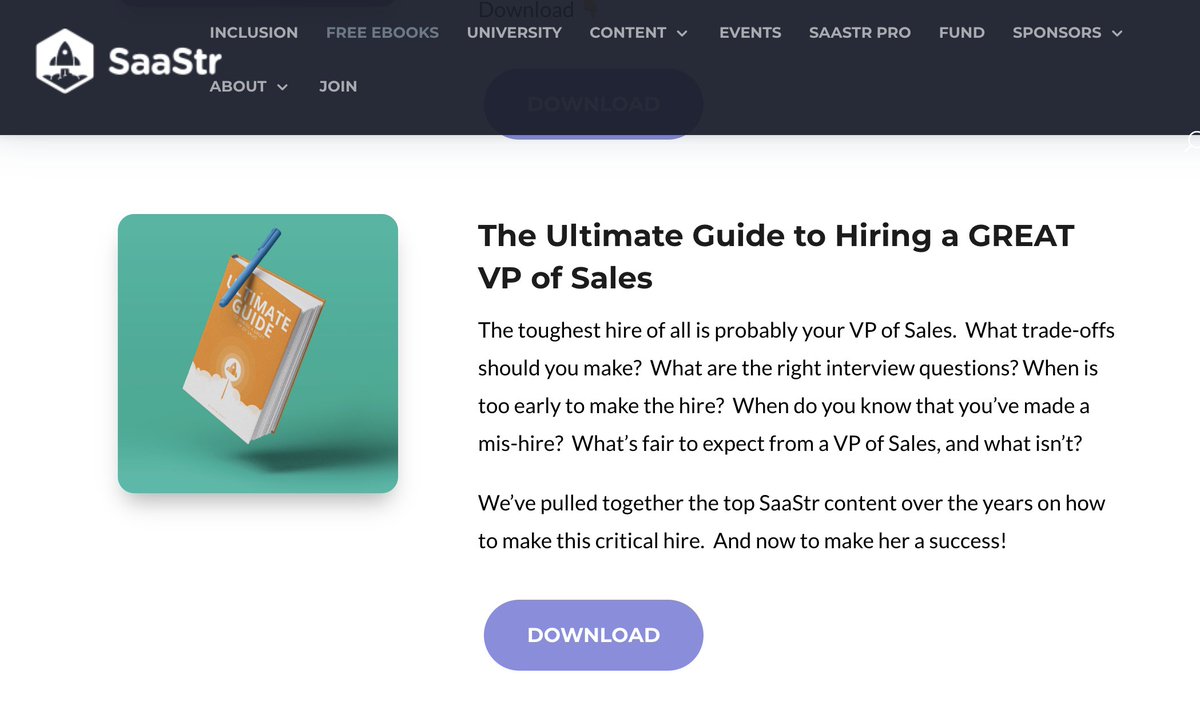Go to SaaStr Pro page

(x=860, y=33)
